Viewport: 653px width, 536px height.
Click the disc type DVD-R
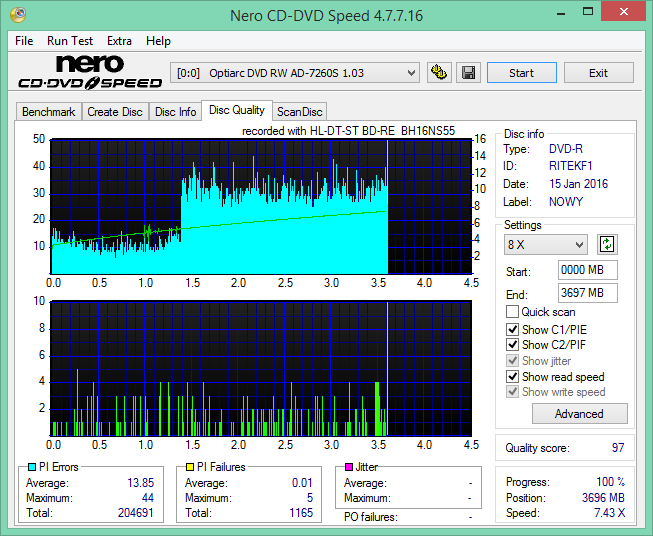tap(566, 149)
